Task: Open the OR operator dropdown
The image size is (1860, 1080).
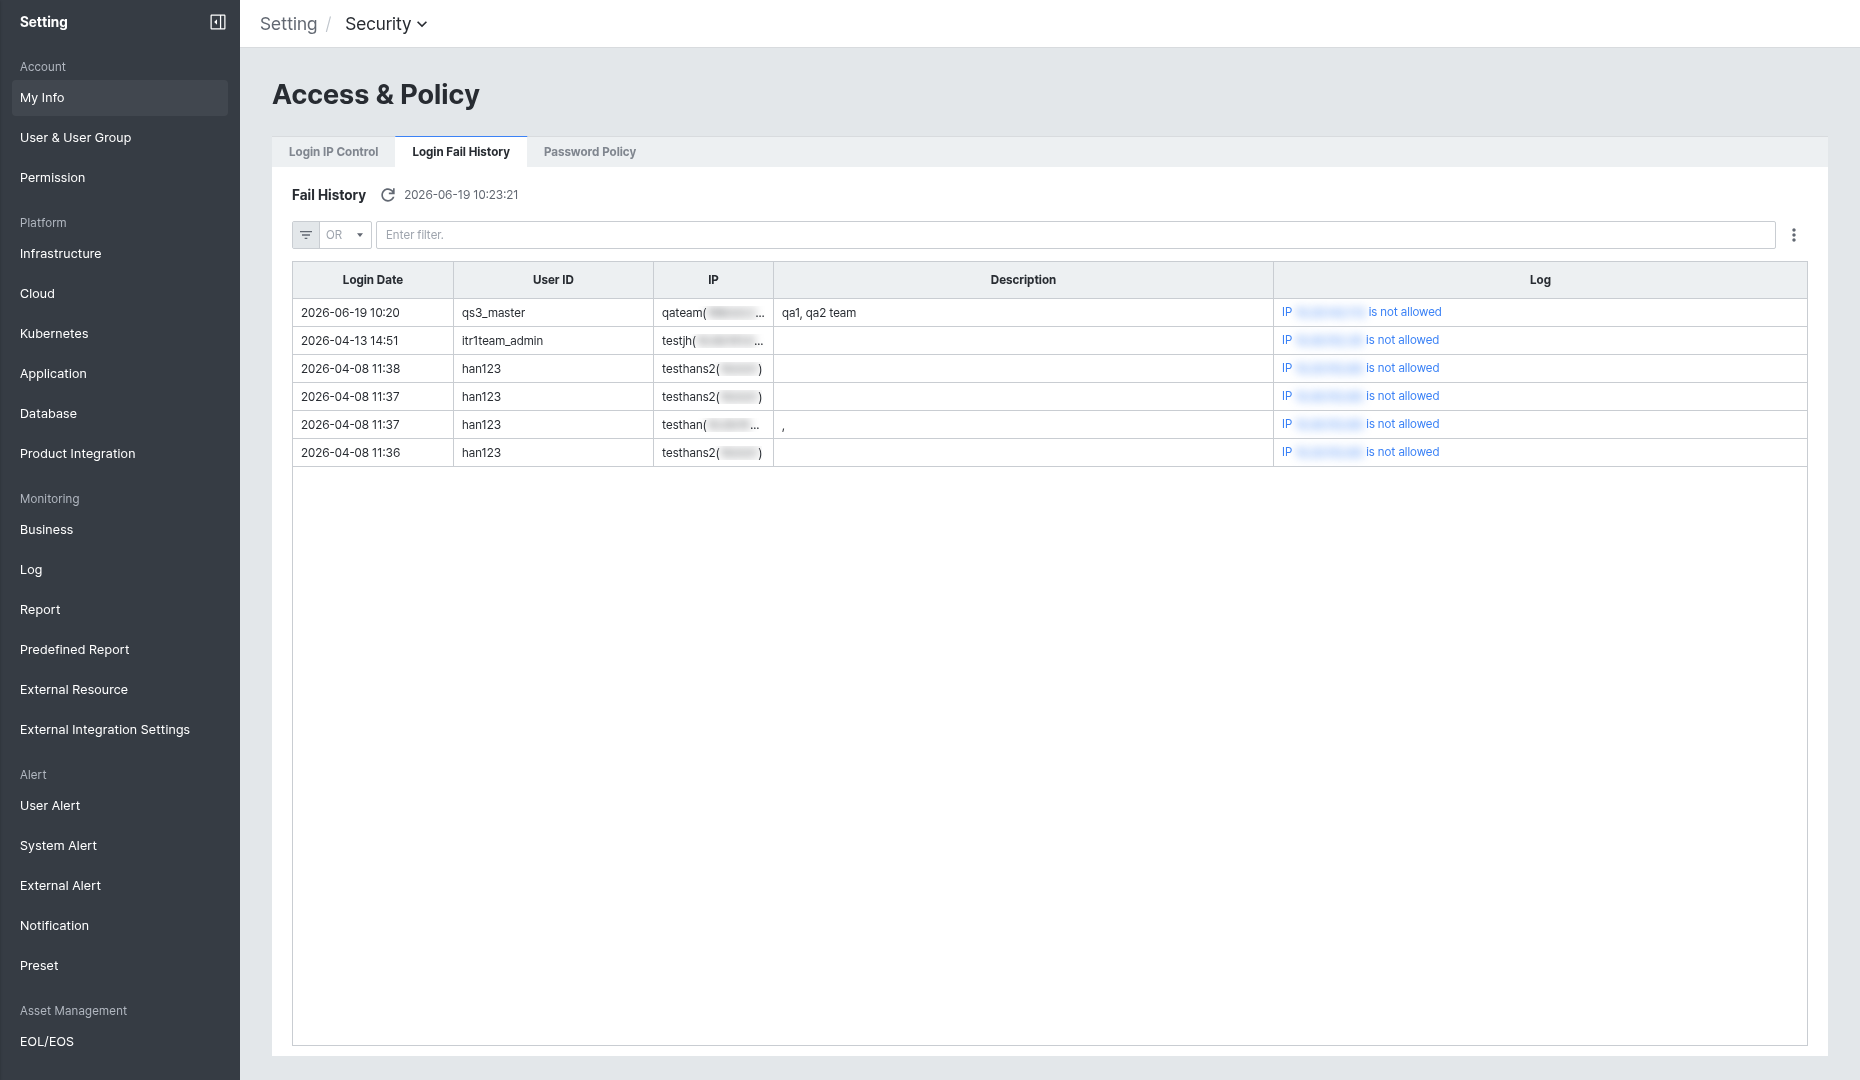Action: pyautogui.click(x=346, y=235)
